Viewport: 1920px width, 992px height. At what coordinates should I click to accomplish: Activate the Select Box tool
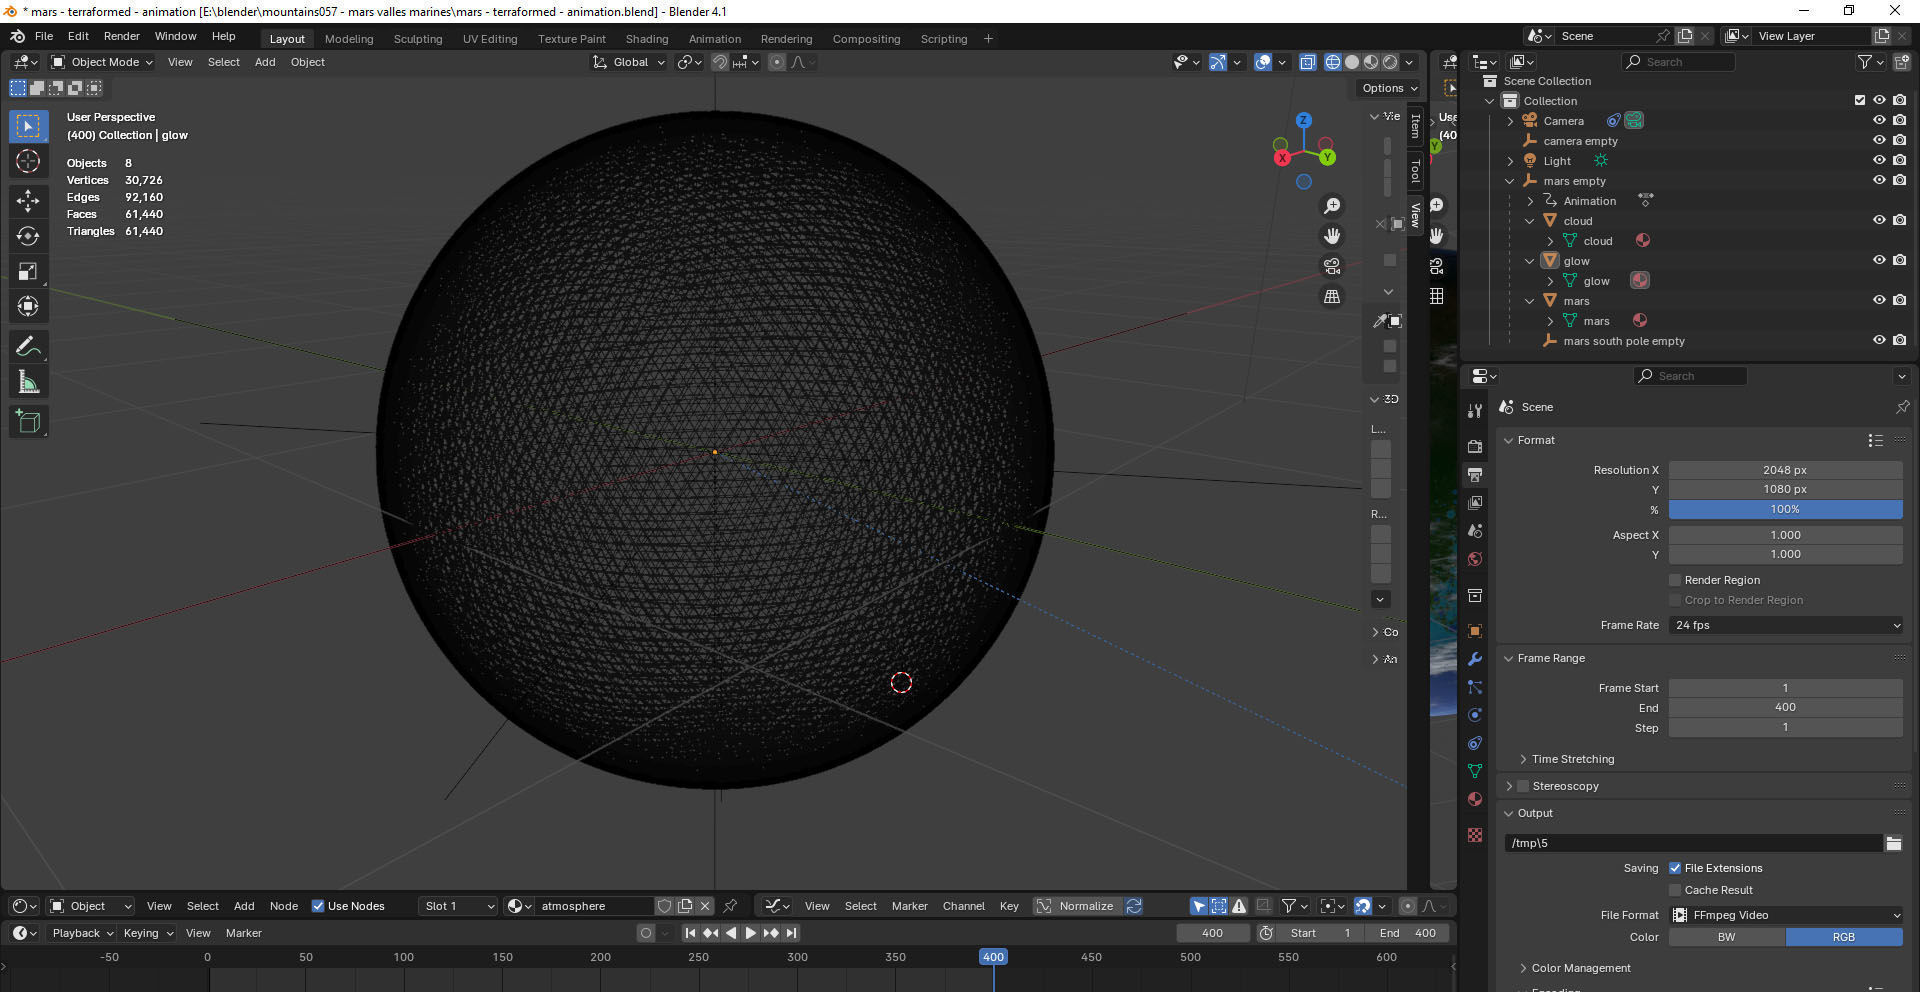(x=28, y=126)
